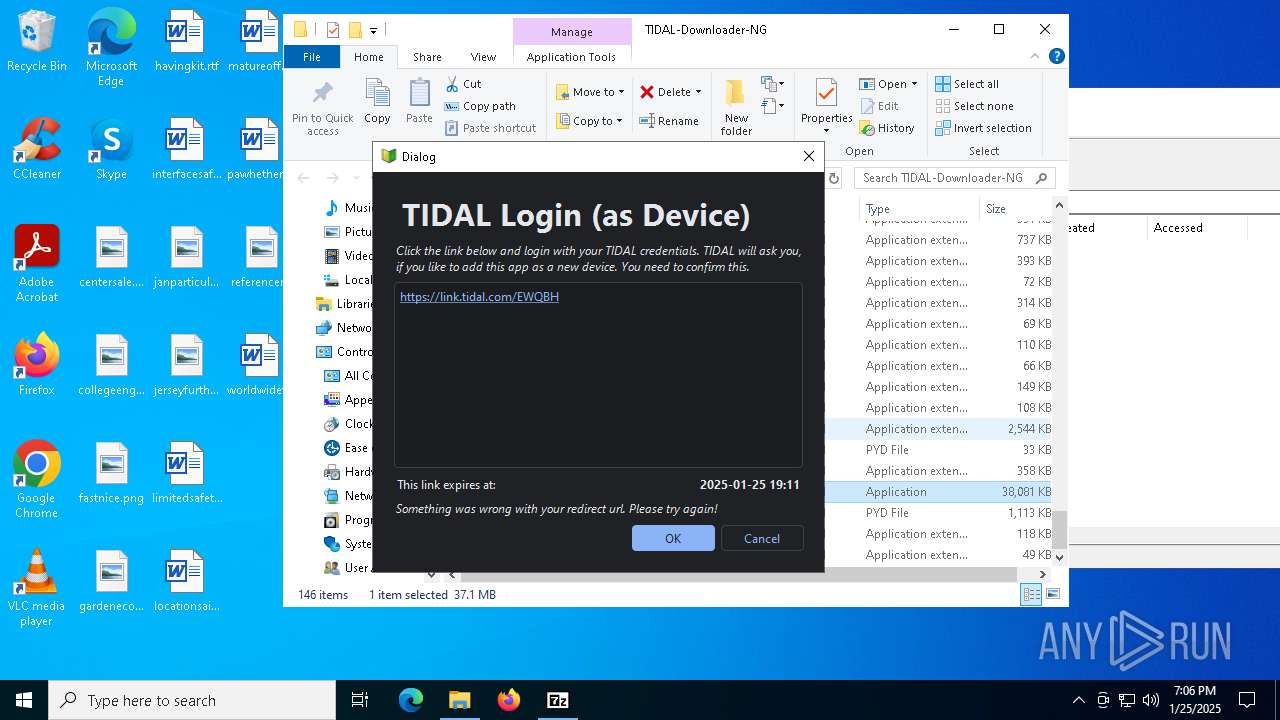
Task: Sort by the Size column header
Action: tap(1016, 209)
